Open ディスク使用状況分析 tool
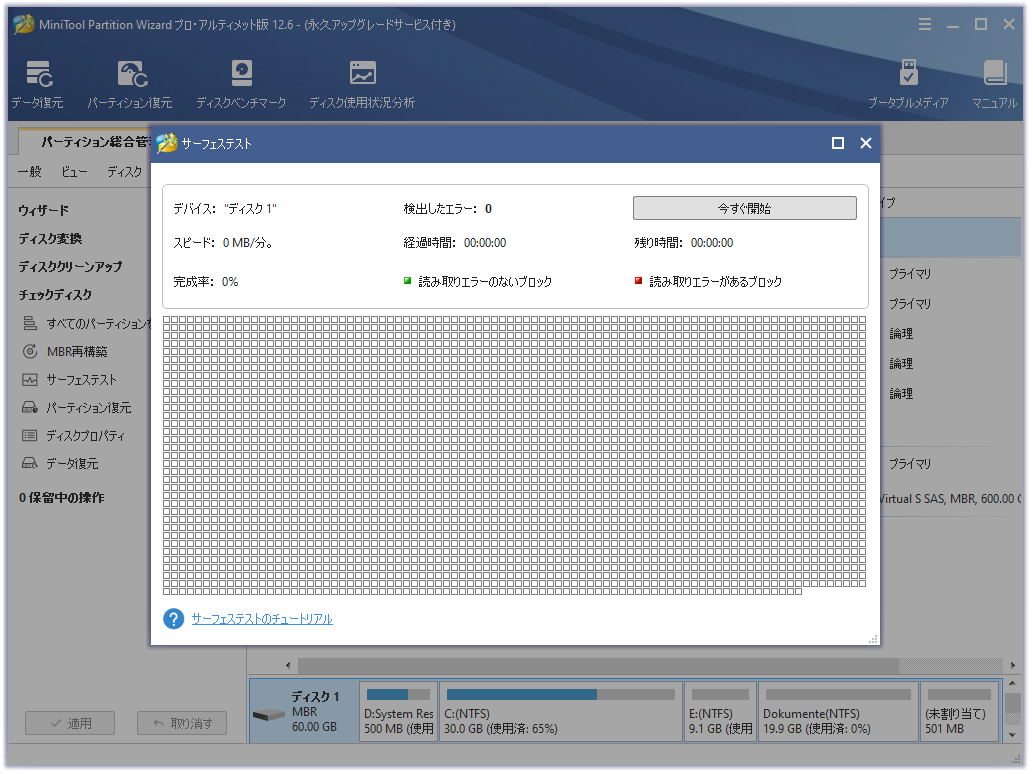 (x=361, y=84)
